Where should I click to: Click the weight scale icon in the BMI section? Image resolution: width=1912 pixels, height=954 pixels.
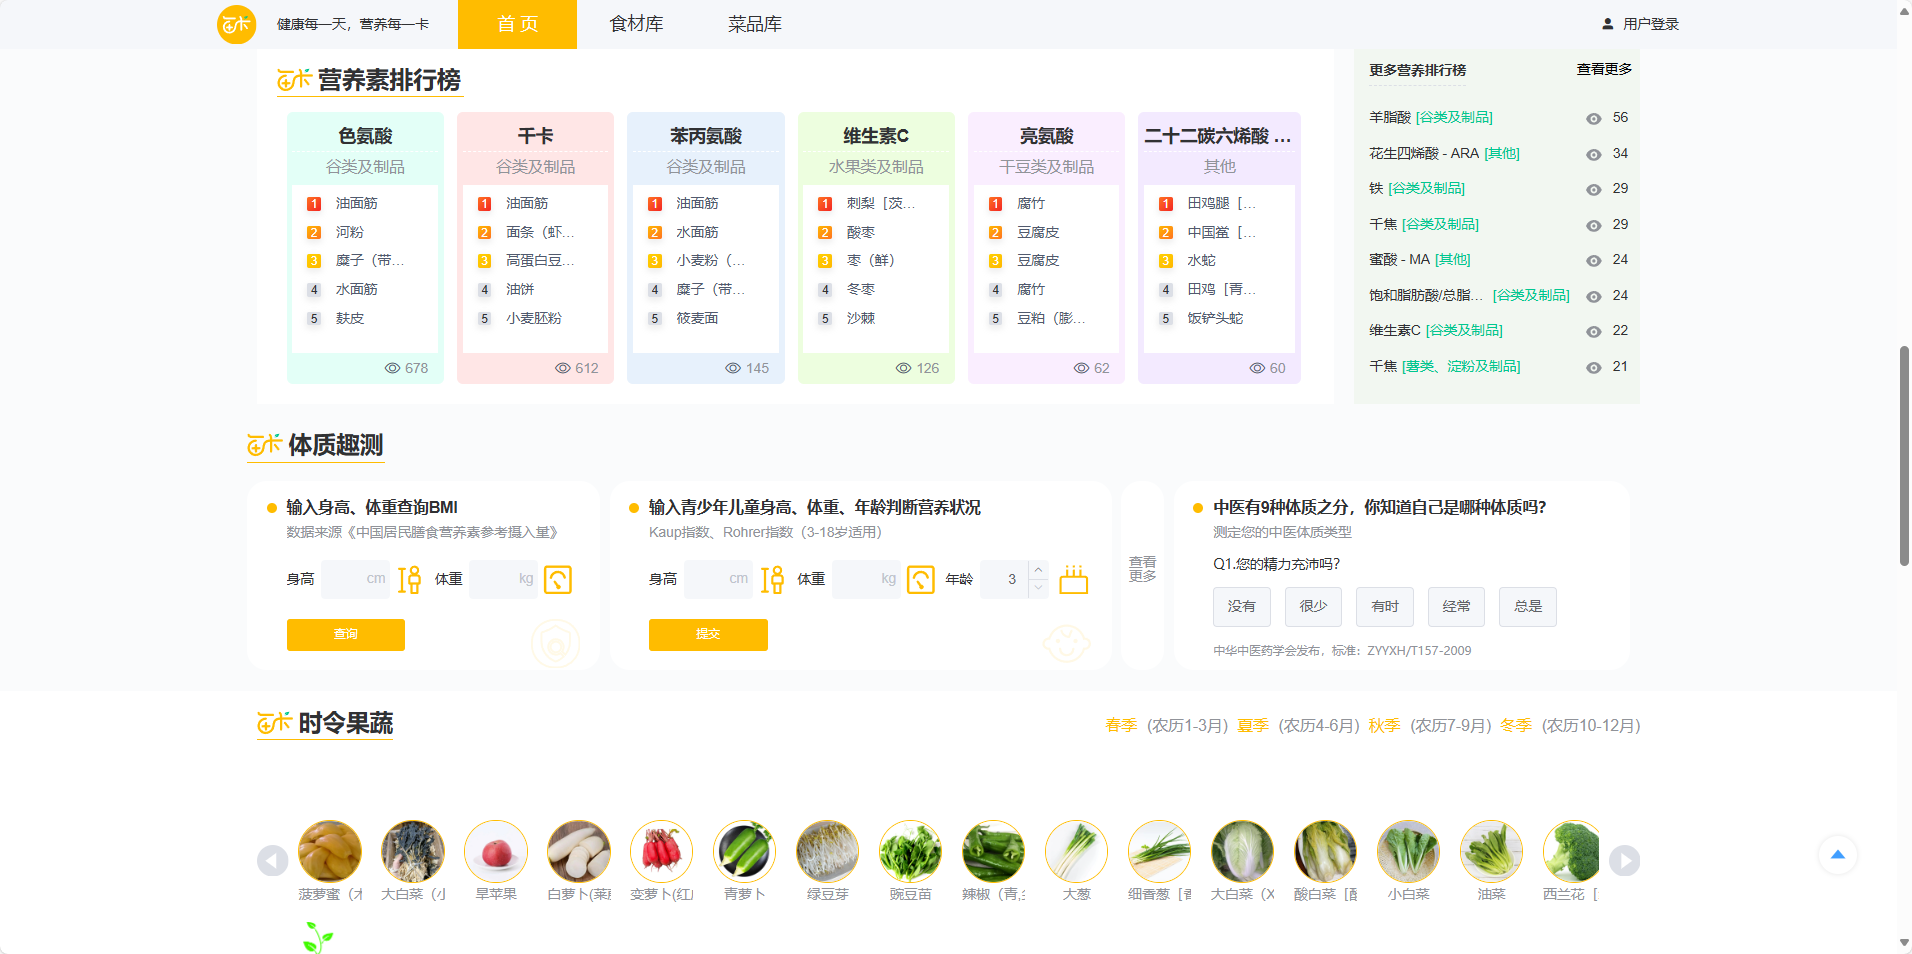pos(558,579)
